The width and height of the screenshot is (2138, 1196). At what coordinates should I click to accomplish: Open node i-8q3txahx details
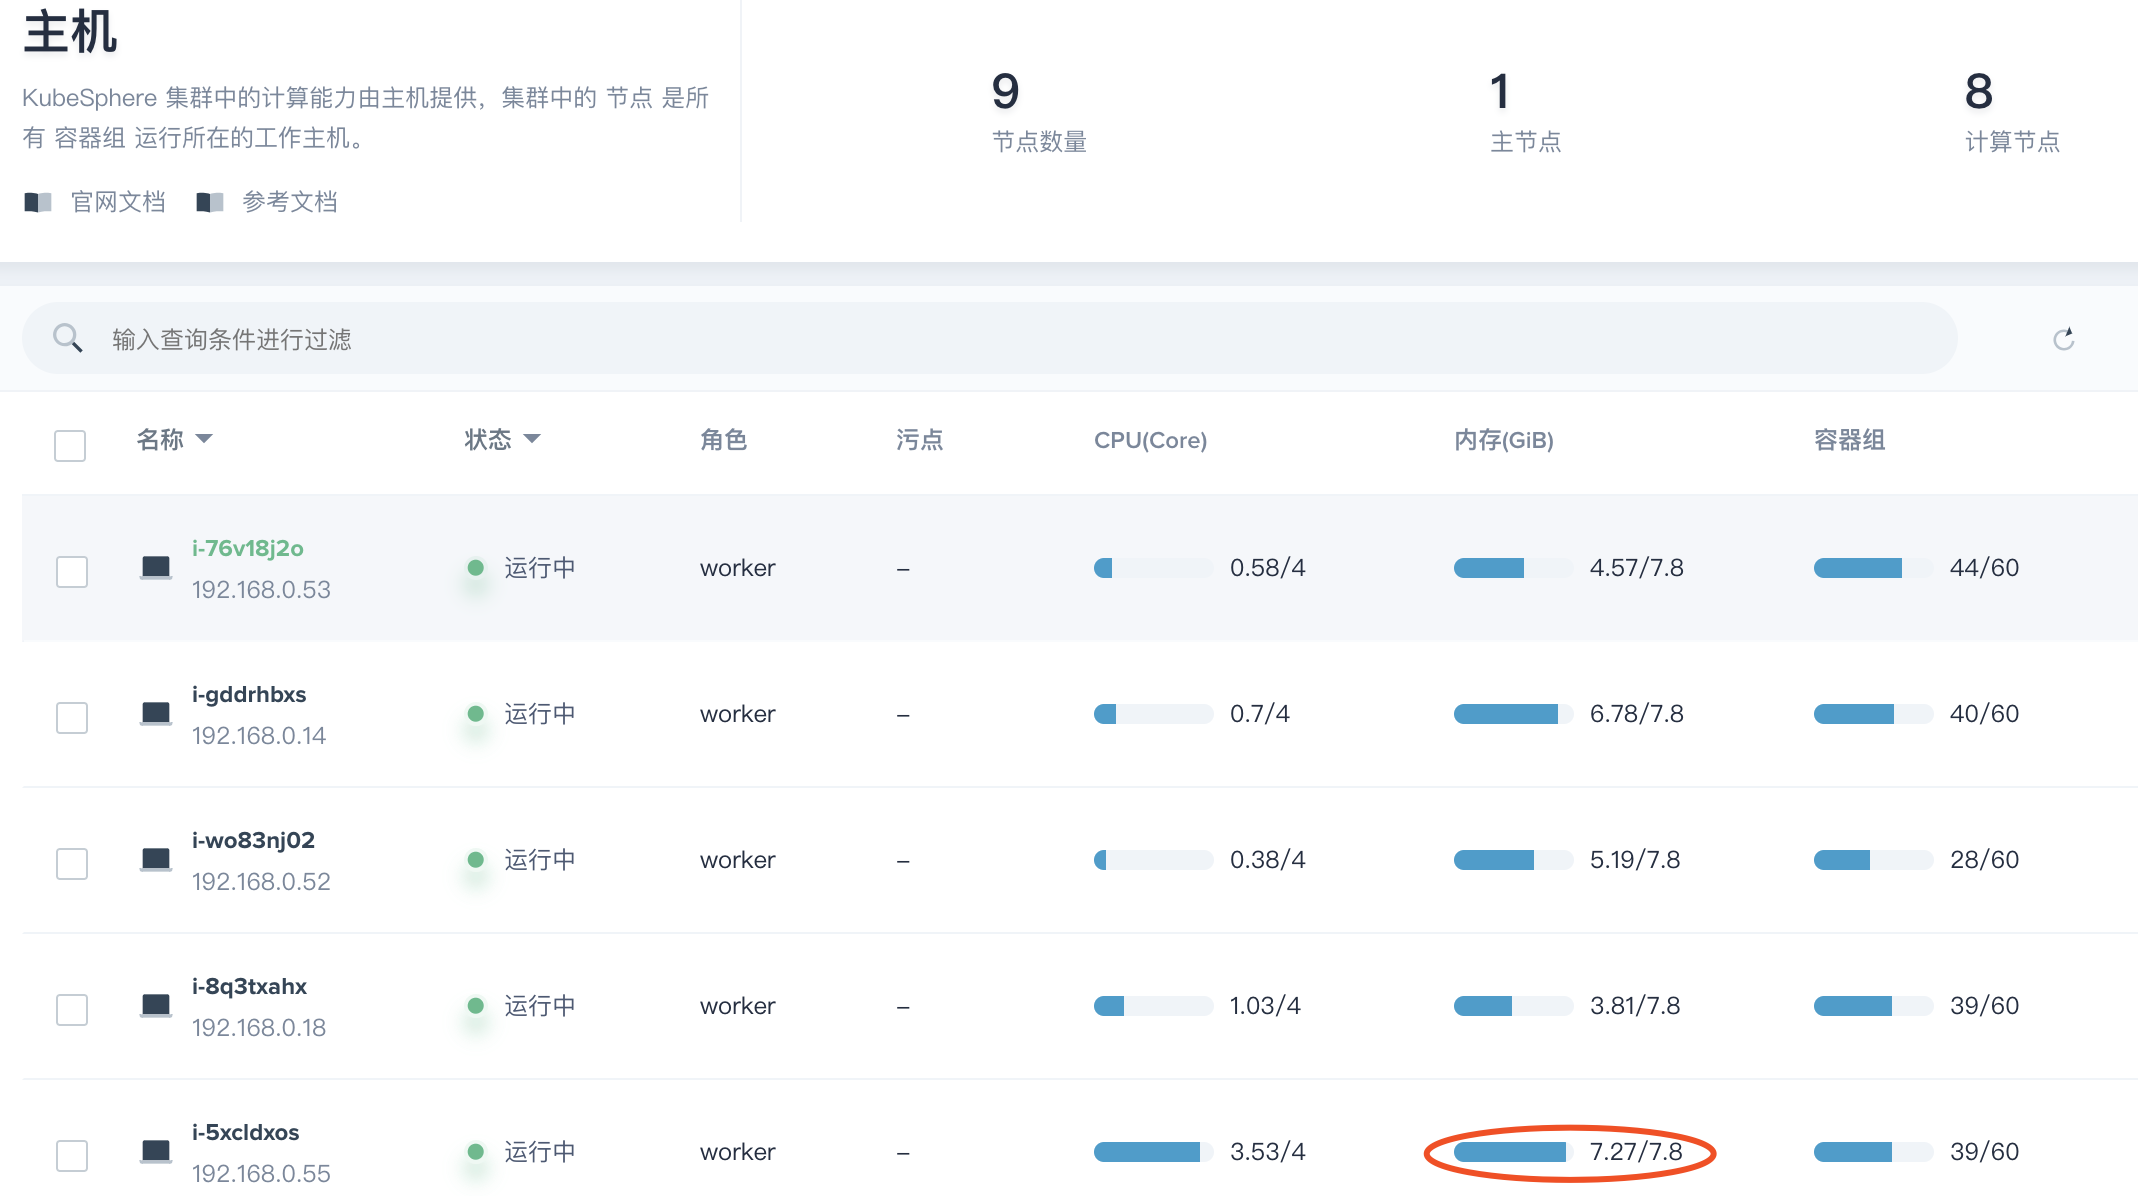point(249,986)
